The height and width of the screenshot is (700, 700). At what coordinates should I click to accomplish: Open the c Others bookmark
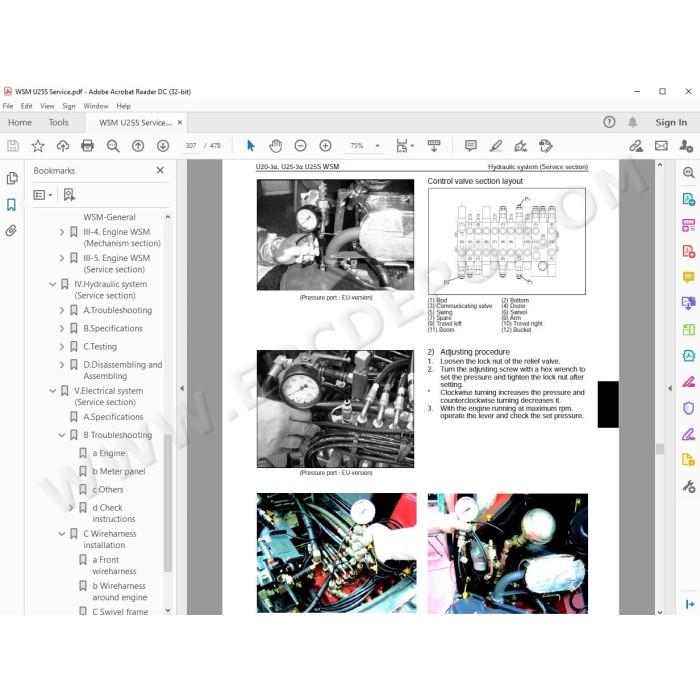point(108,490)
